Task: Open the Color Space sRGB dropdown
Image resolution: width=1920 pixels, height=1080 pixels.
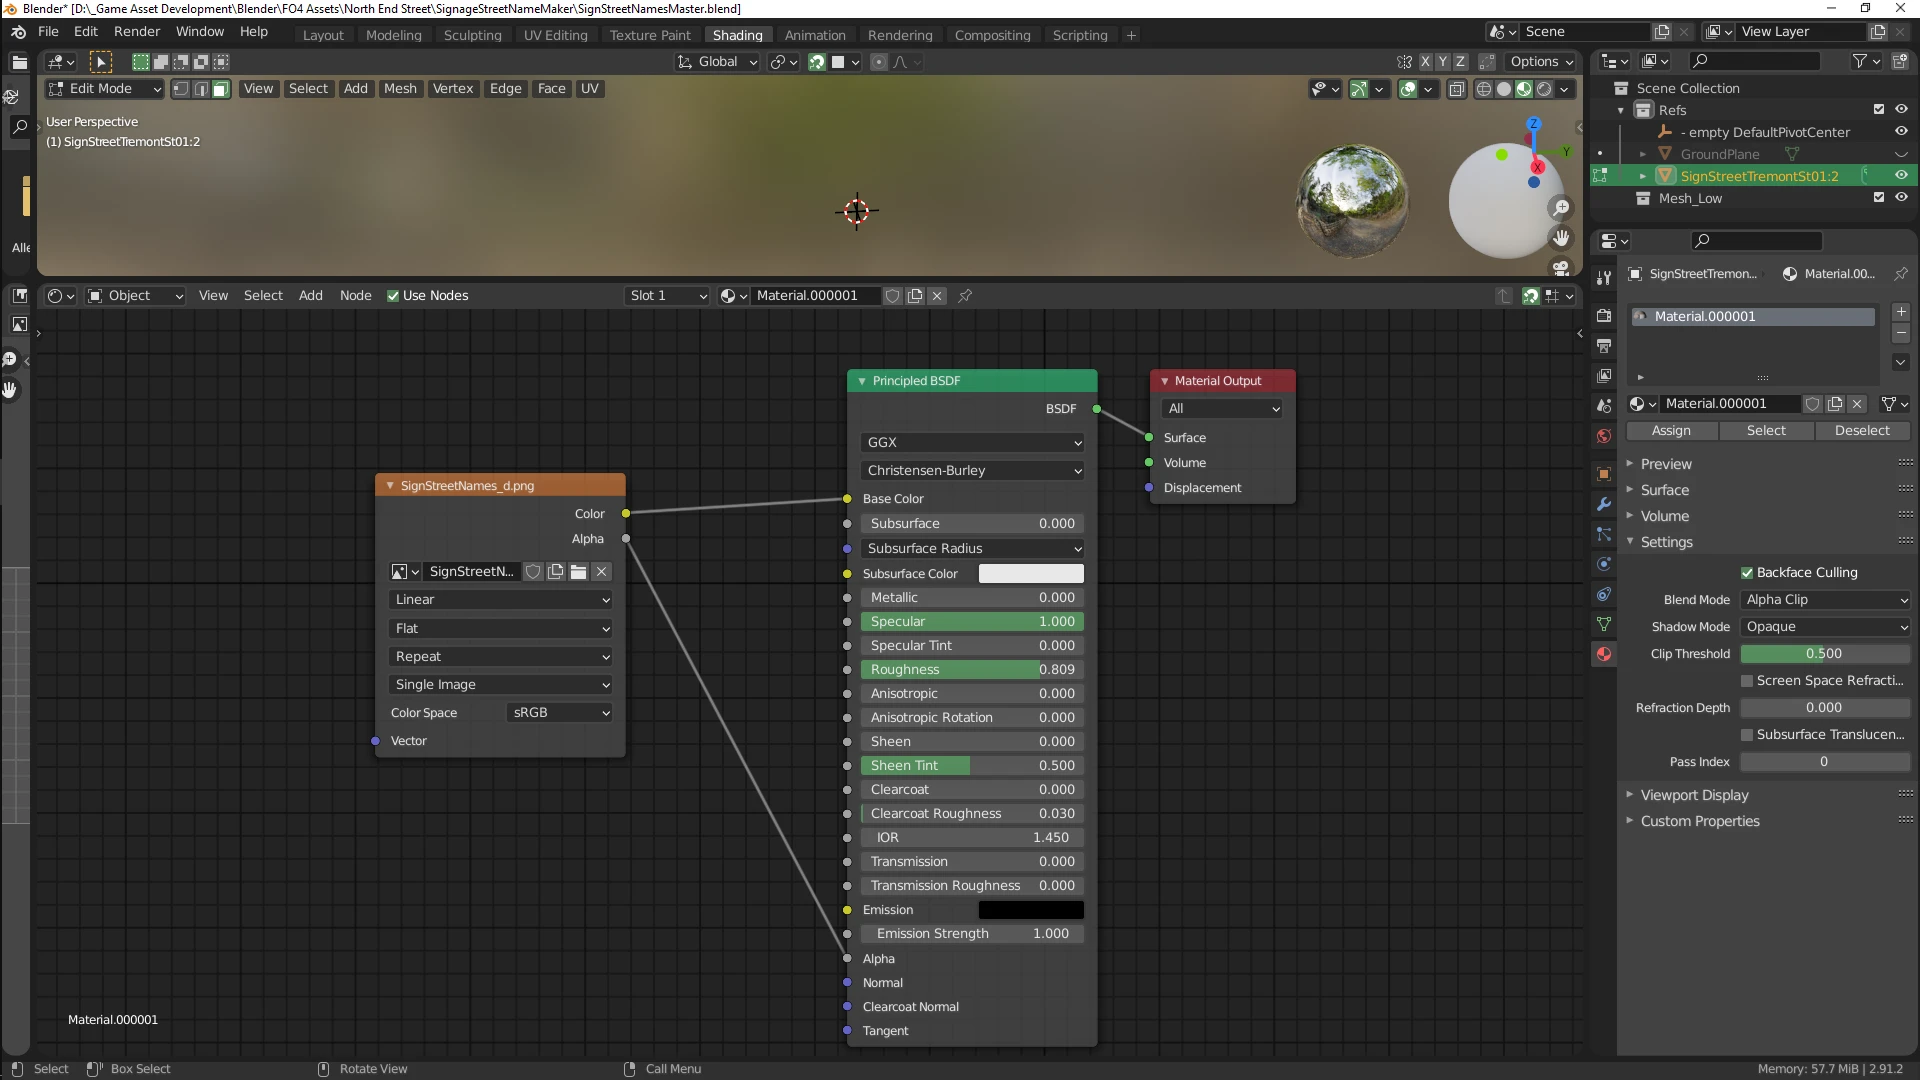Action: (x=560, y=713)
